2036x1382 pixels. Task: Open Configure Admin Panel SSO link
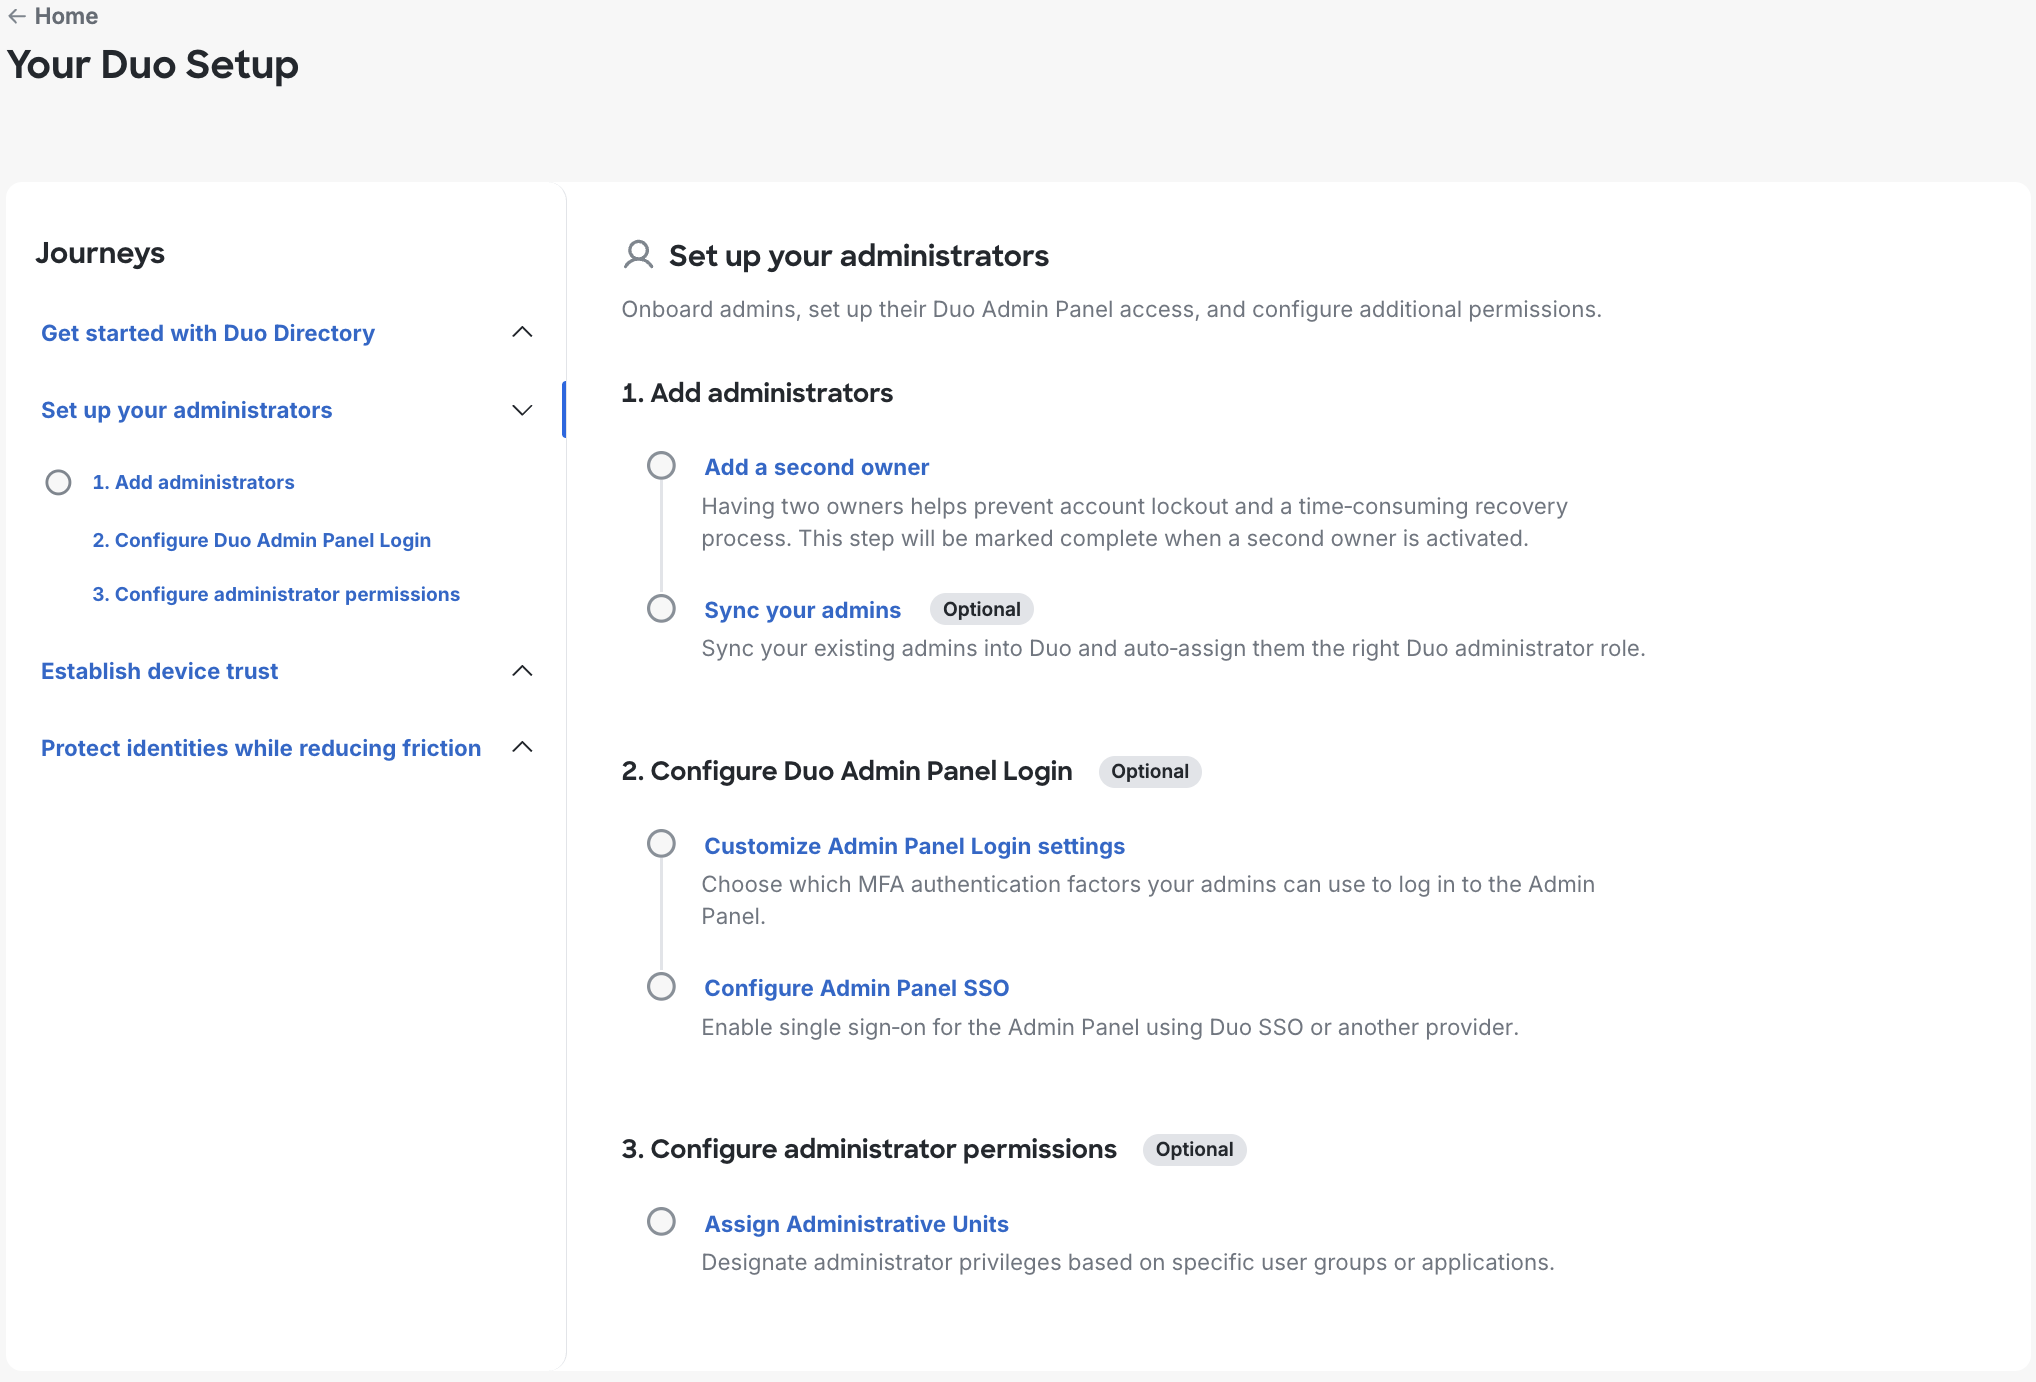(x=857, y=988)
